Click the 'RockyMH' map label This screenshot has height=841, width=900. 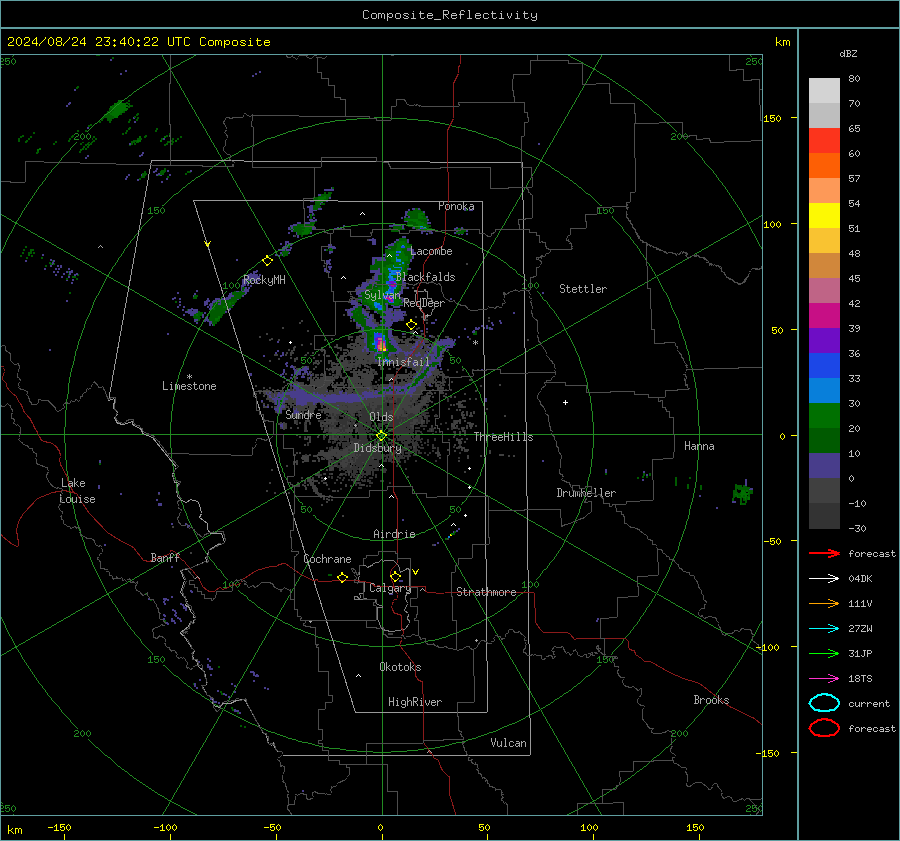point(264,280)
